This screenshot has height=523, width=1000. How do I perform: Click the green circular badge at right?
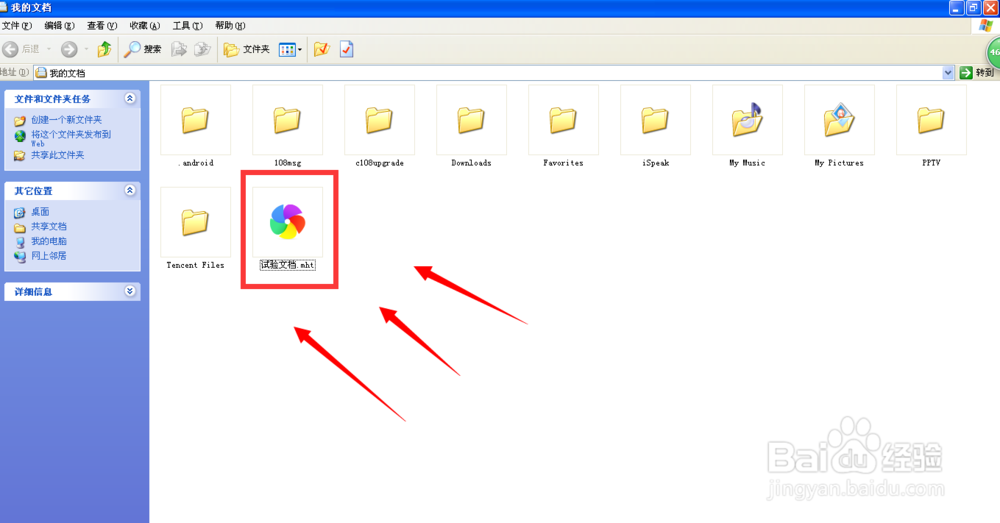(993, 52)
